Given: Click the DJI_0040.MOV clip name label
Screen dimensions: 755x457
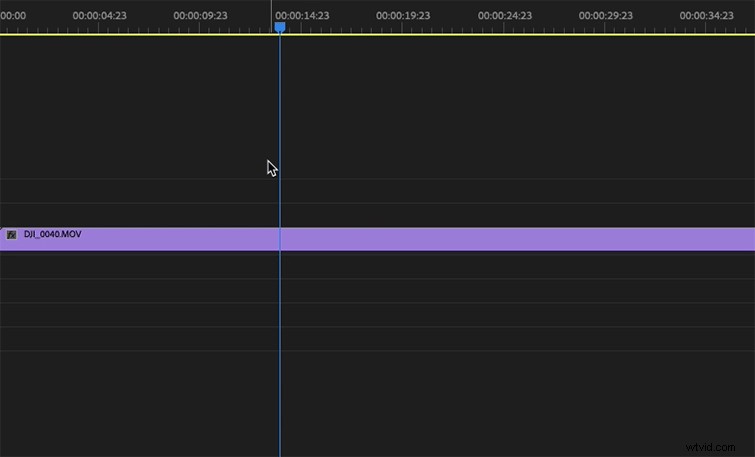Looking at the screenshot, I should tap(52, 234).
